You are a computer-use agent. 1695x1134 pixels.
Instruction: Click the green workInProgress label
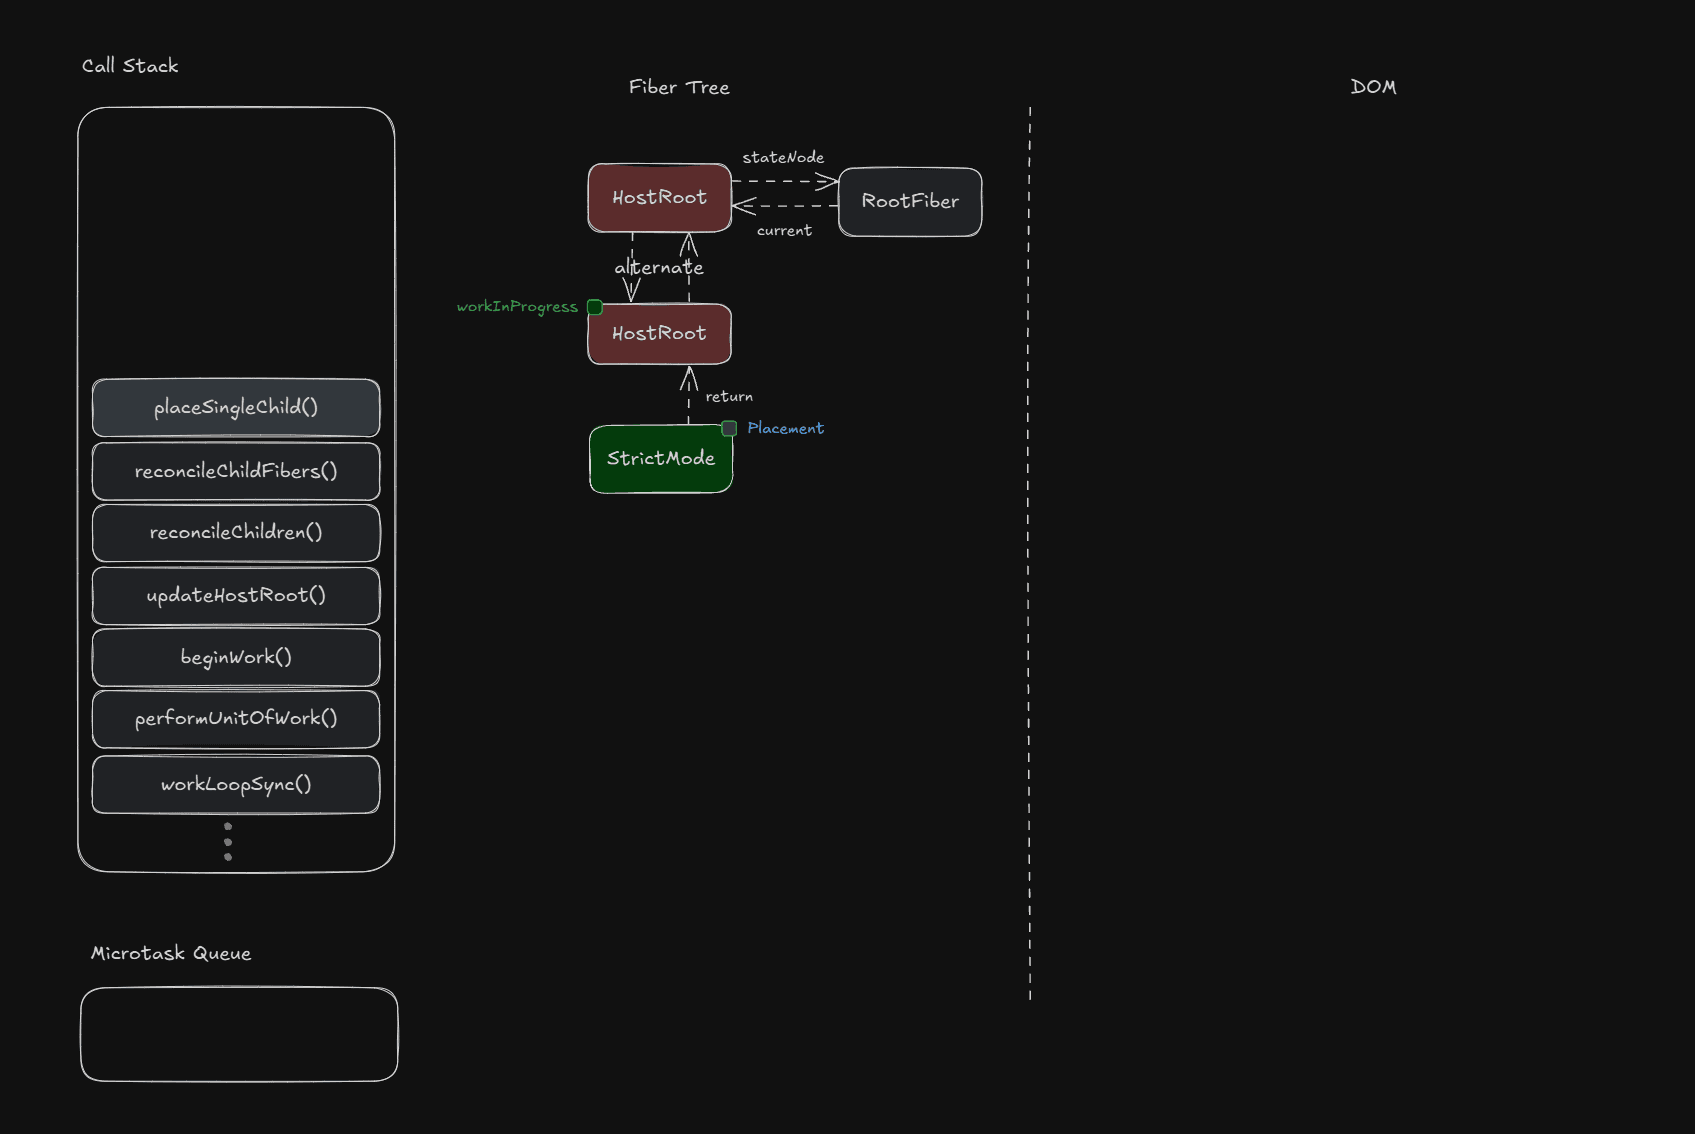[517, 307]
